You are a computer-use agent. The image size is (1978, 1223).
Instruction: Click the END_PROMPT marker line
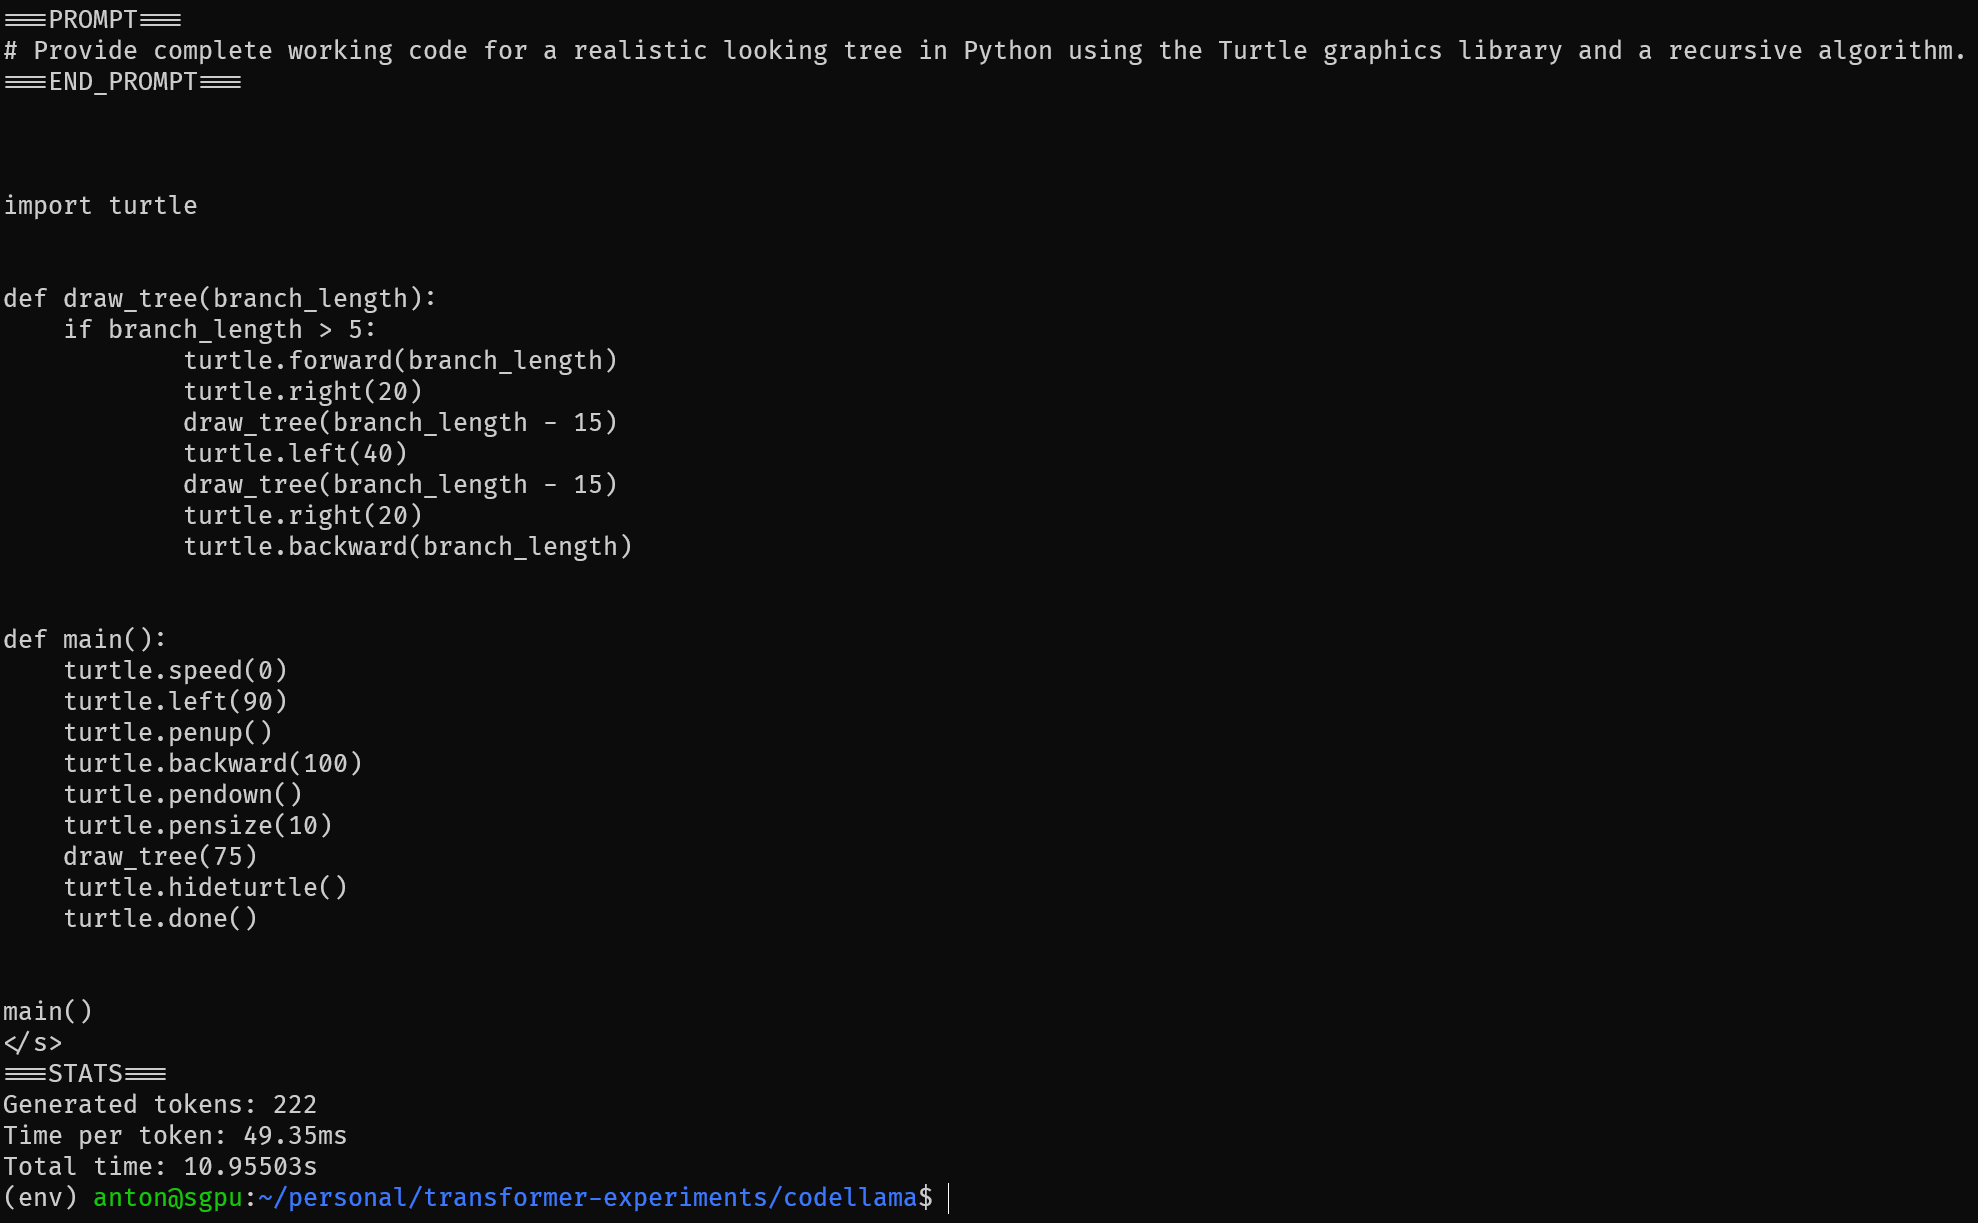tap(122, 81)
